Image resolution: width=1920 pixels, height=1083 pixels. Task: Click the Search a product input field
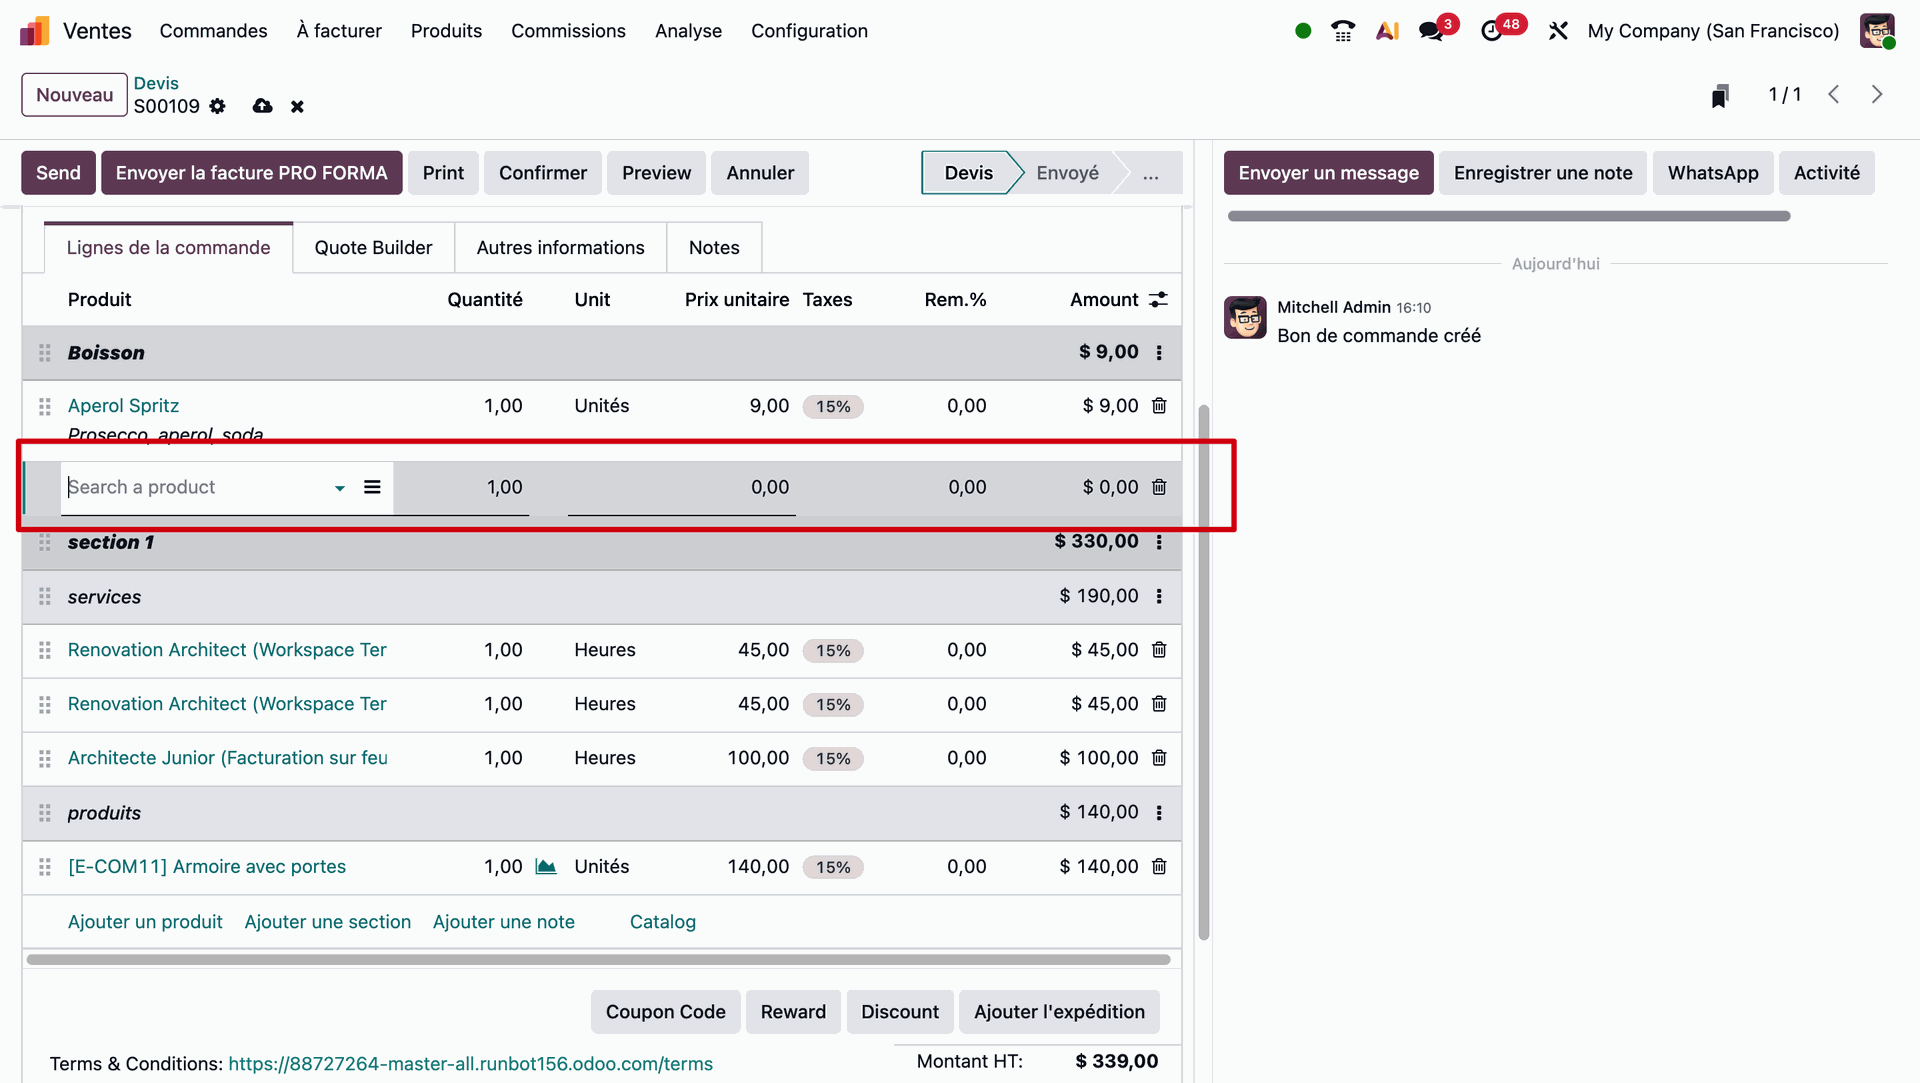click(195, 487)
